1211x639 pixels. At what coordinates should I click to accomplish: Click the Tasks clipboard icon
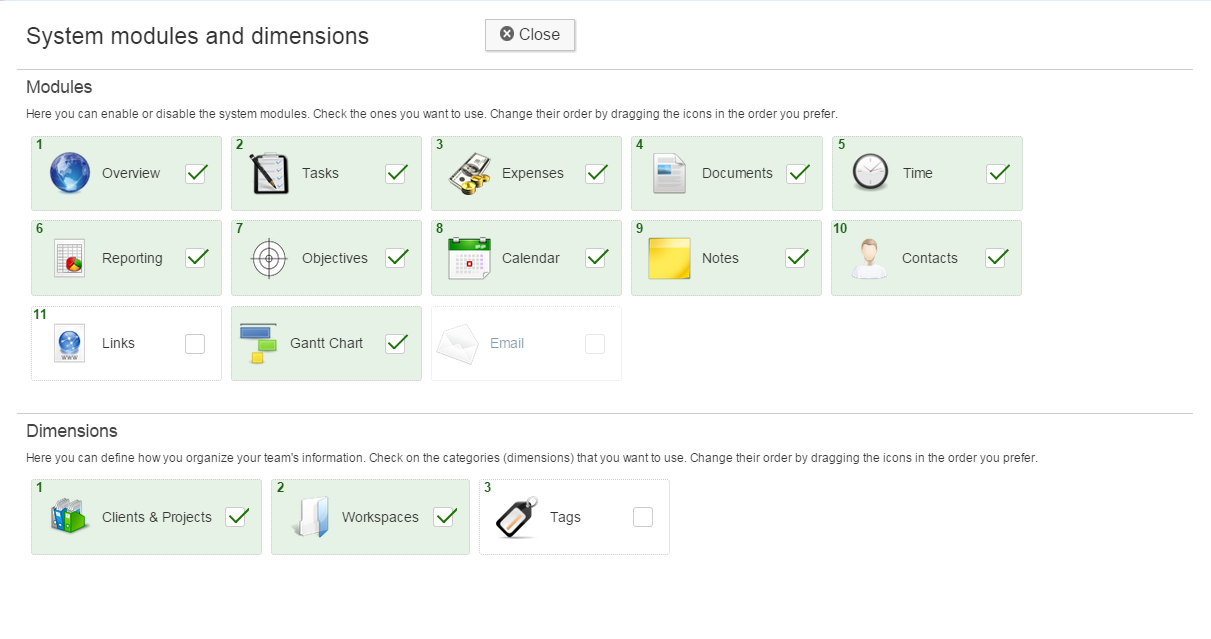[269, 173]
